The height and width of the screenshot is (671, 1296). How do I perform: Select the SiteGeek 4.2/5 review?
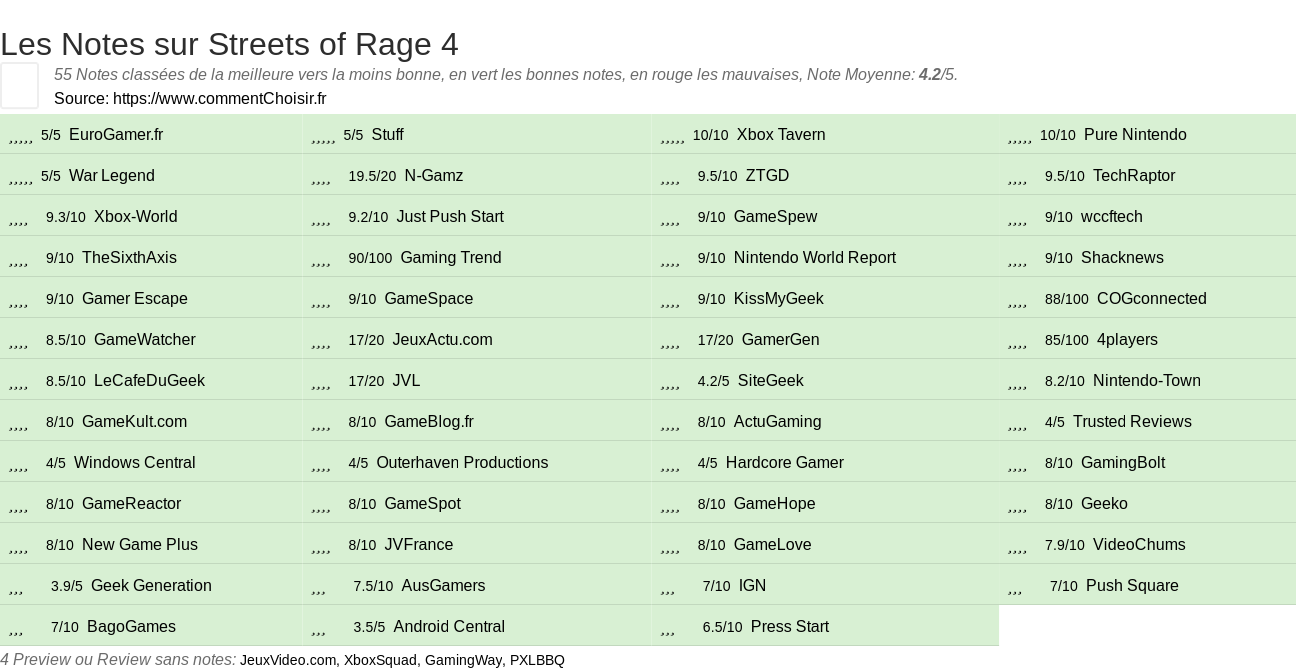(824, 380)
